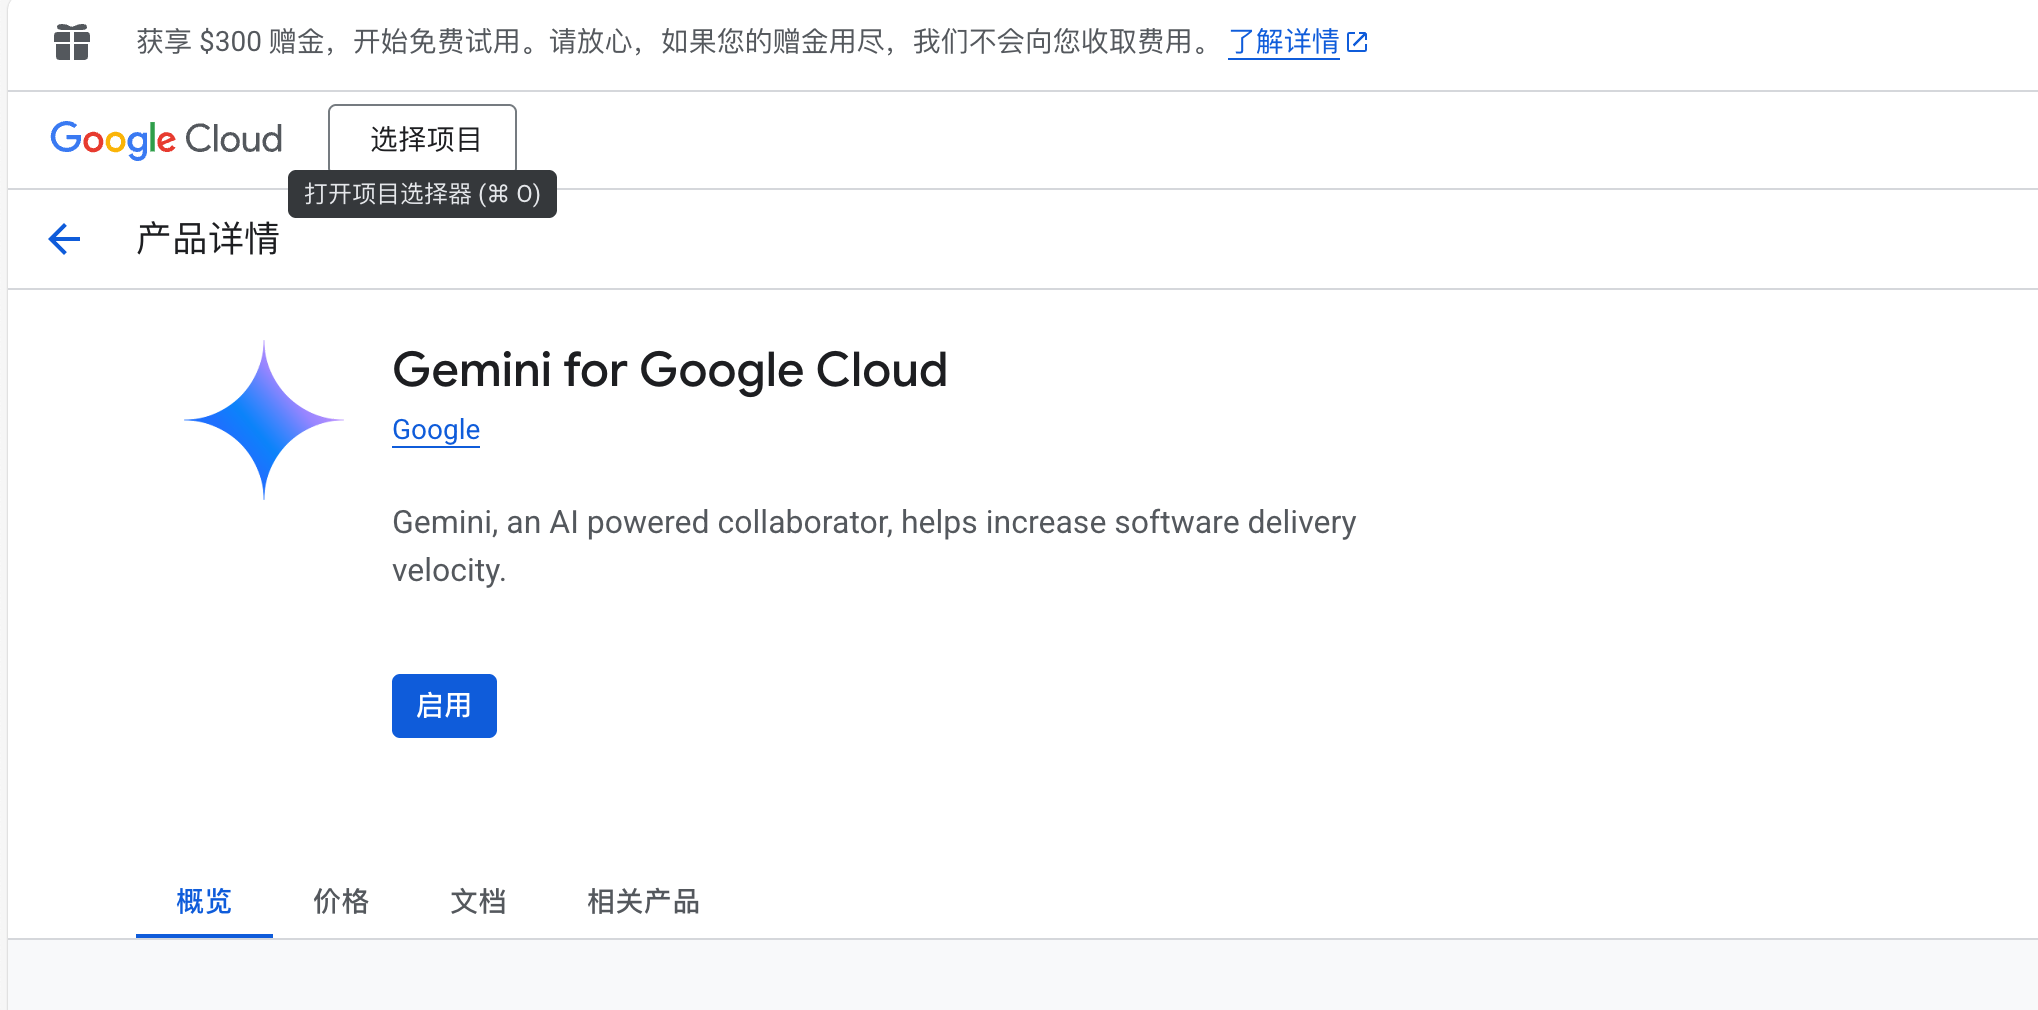Viewport: 2038px width, 1010px height.
Task: Click the Gemini for Google Cloud title
Action: point(669,370)
